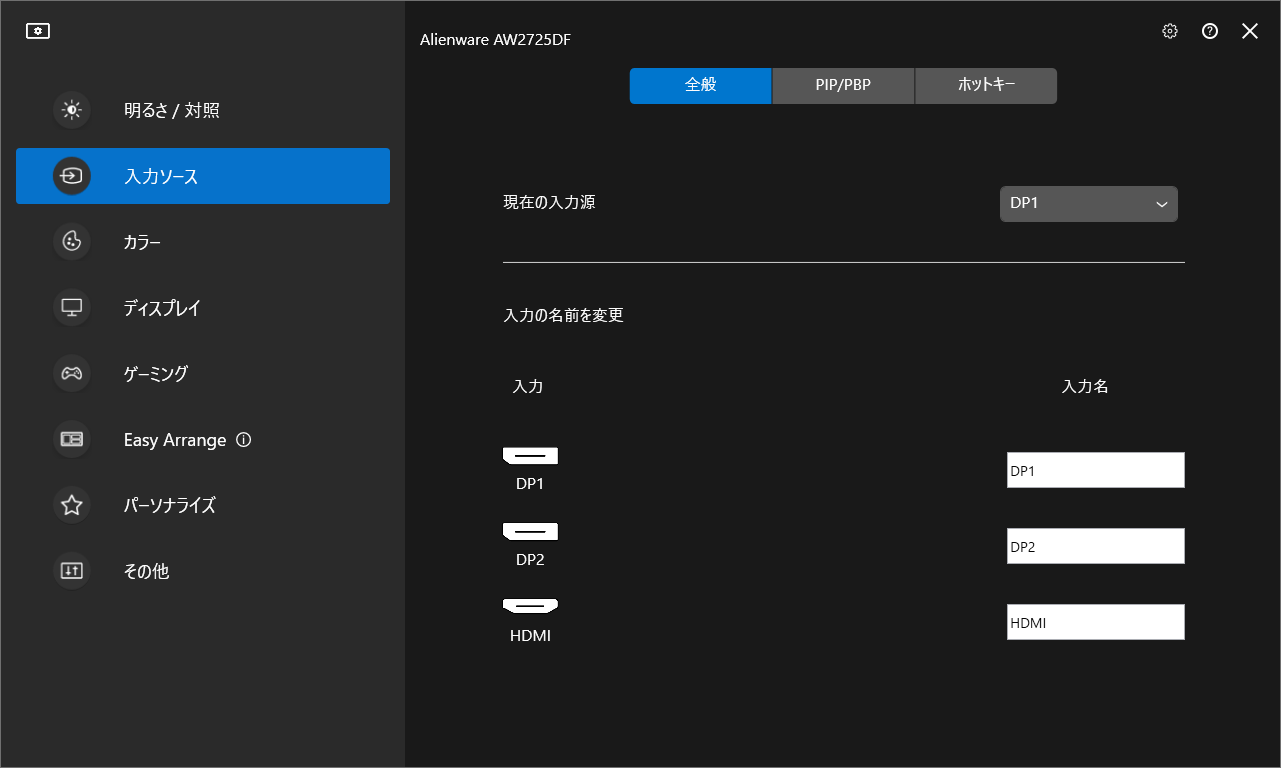Open settings via the gear icon
The height and width of the screenshot is (768, 1281).
[1170, 31]
